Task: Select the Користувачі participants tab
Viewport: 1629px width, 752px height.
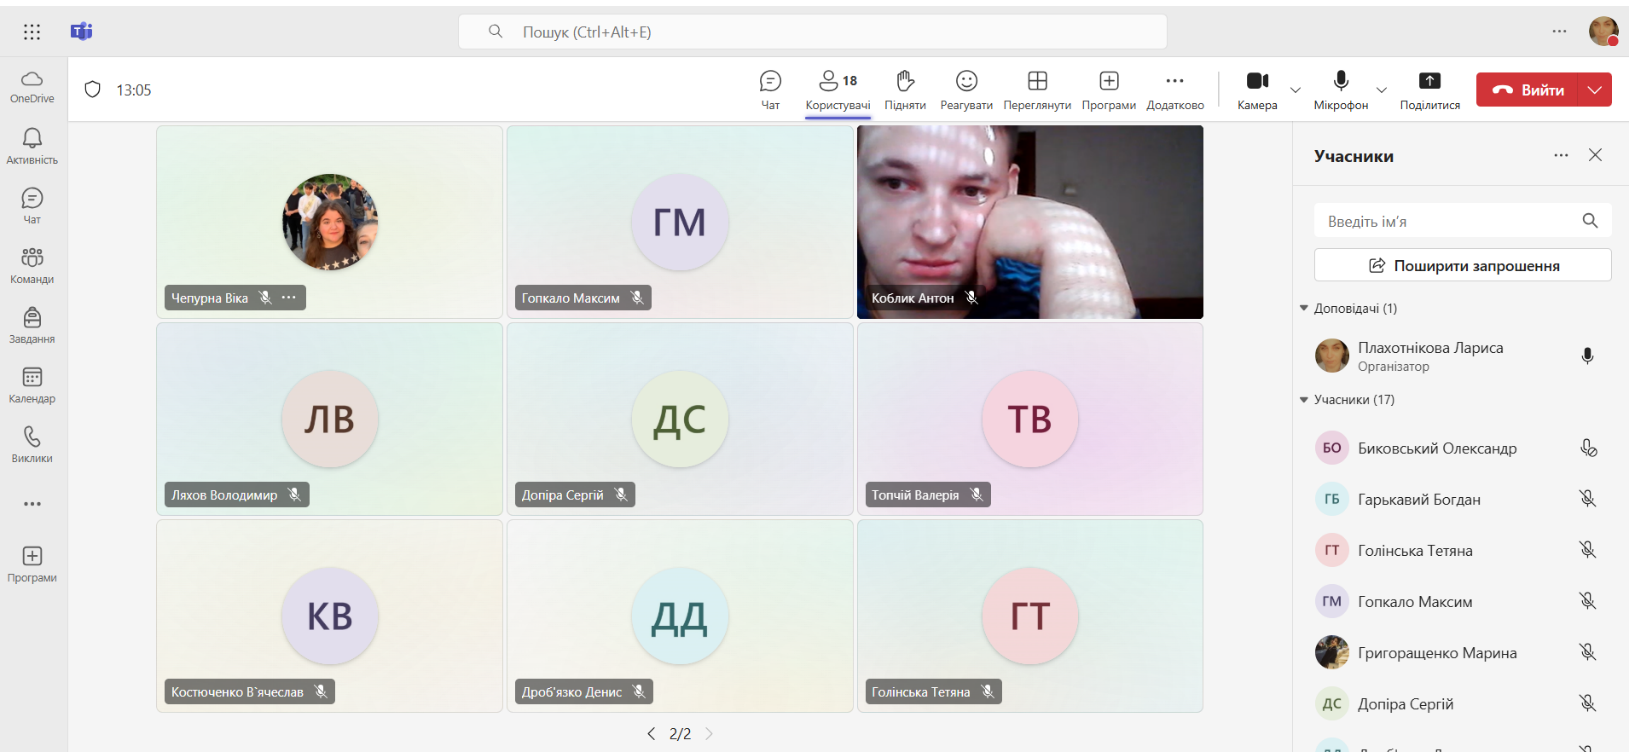Action: click(x=838, y=89)
